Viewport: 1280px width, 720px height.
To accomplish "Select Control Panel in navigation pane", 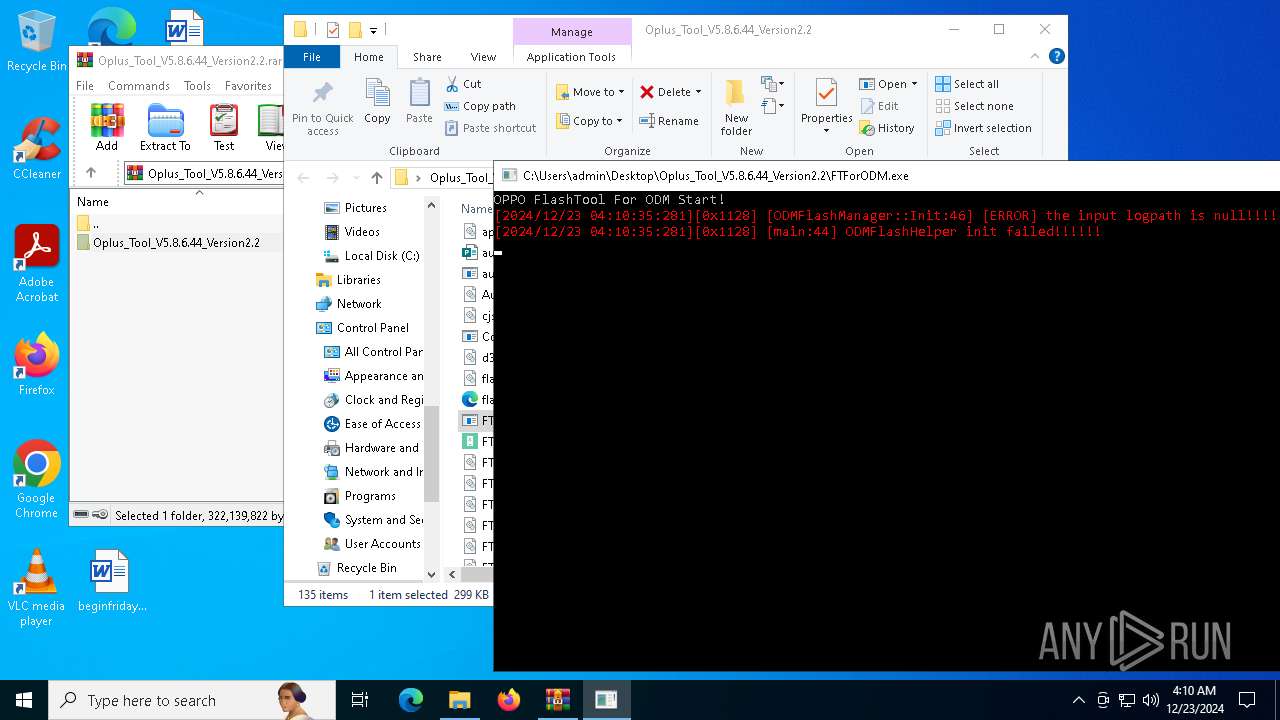I will 372,328.
